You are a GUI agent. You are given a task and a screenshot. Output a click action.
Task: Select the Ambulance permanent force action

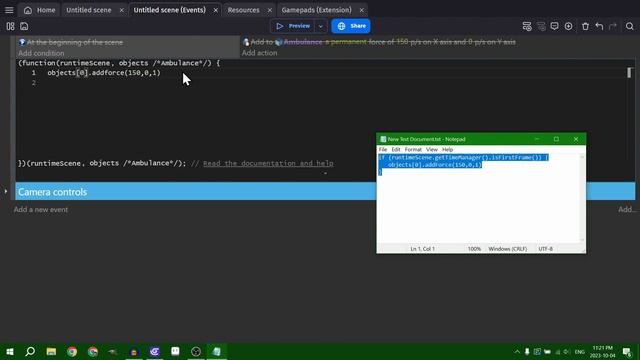pos(383,42)
